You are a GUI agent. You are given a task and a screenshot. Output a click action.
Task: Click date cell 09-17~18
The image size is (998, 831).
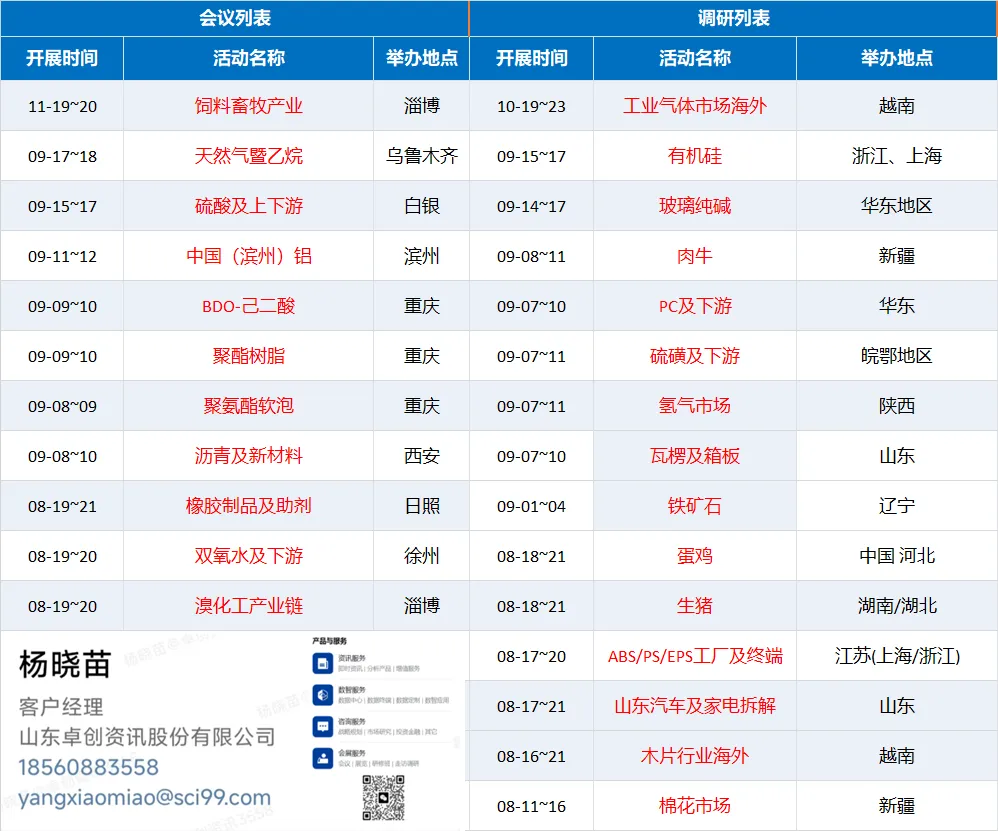click(62, 157)
